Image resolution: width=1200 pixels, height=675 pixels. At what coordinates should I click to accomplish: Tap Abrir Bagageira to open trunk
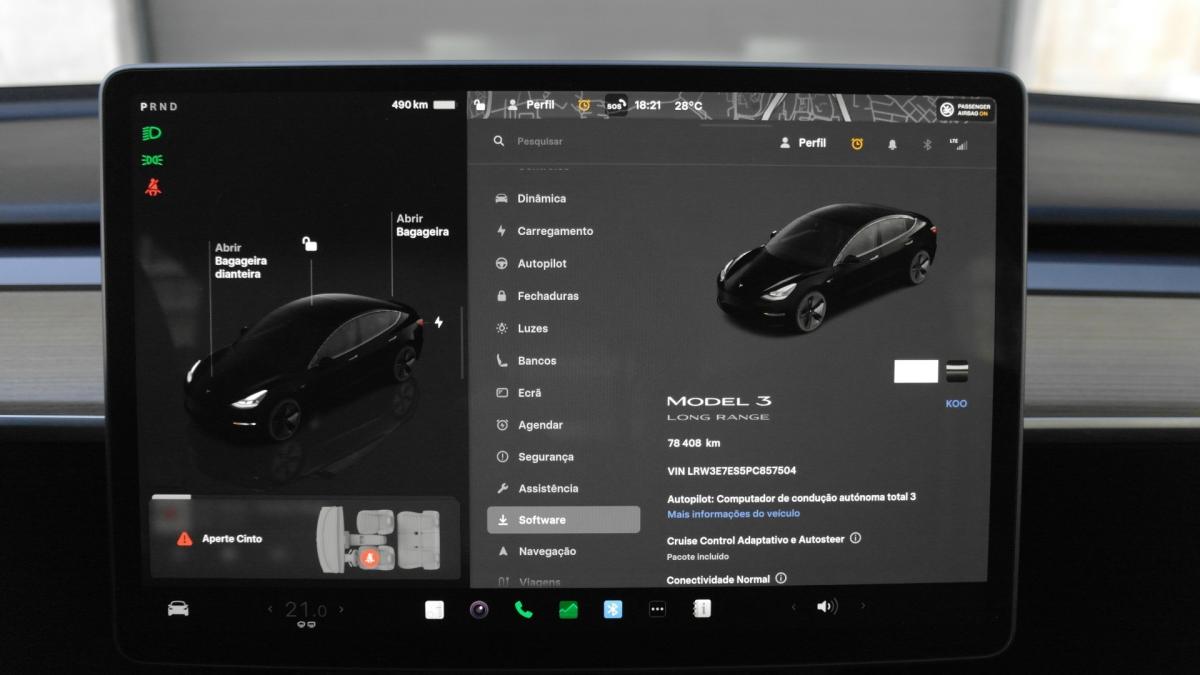[x=422, y=225]
